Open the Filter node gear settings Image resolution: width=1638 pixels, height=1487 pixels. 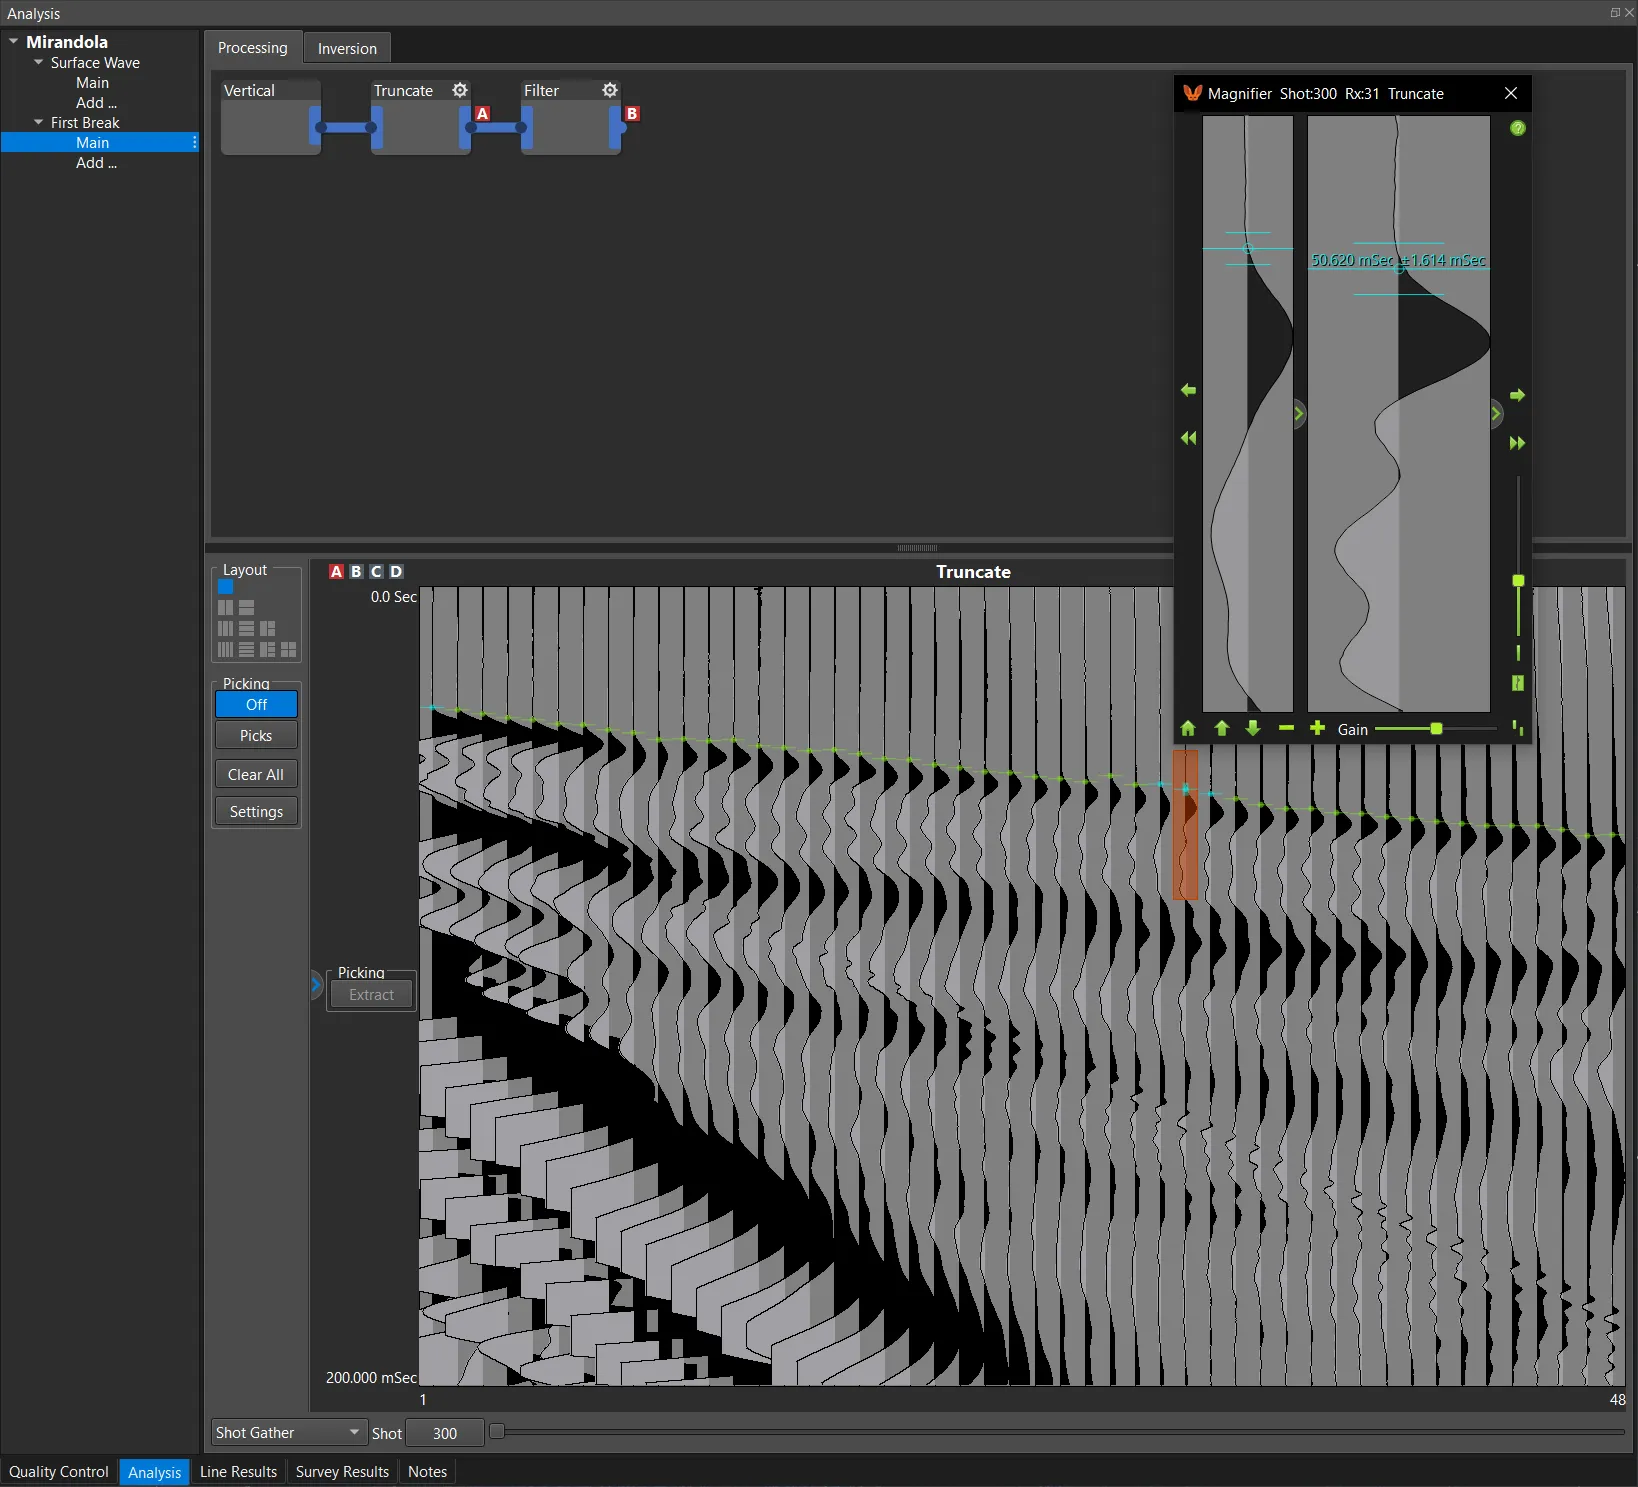pos(610,90)
